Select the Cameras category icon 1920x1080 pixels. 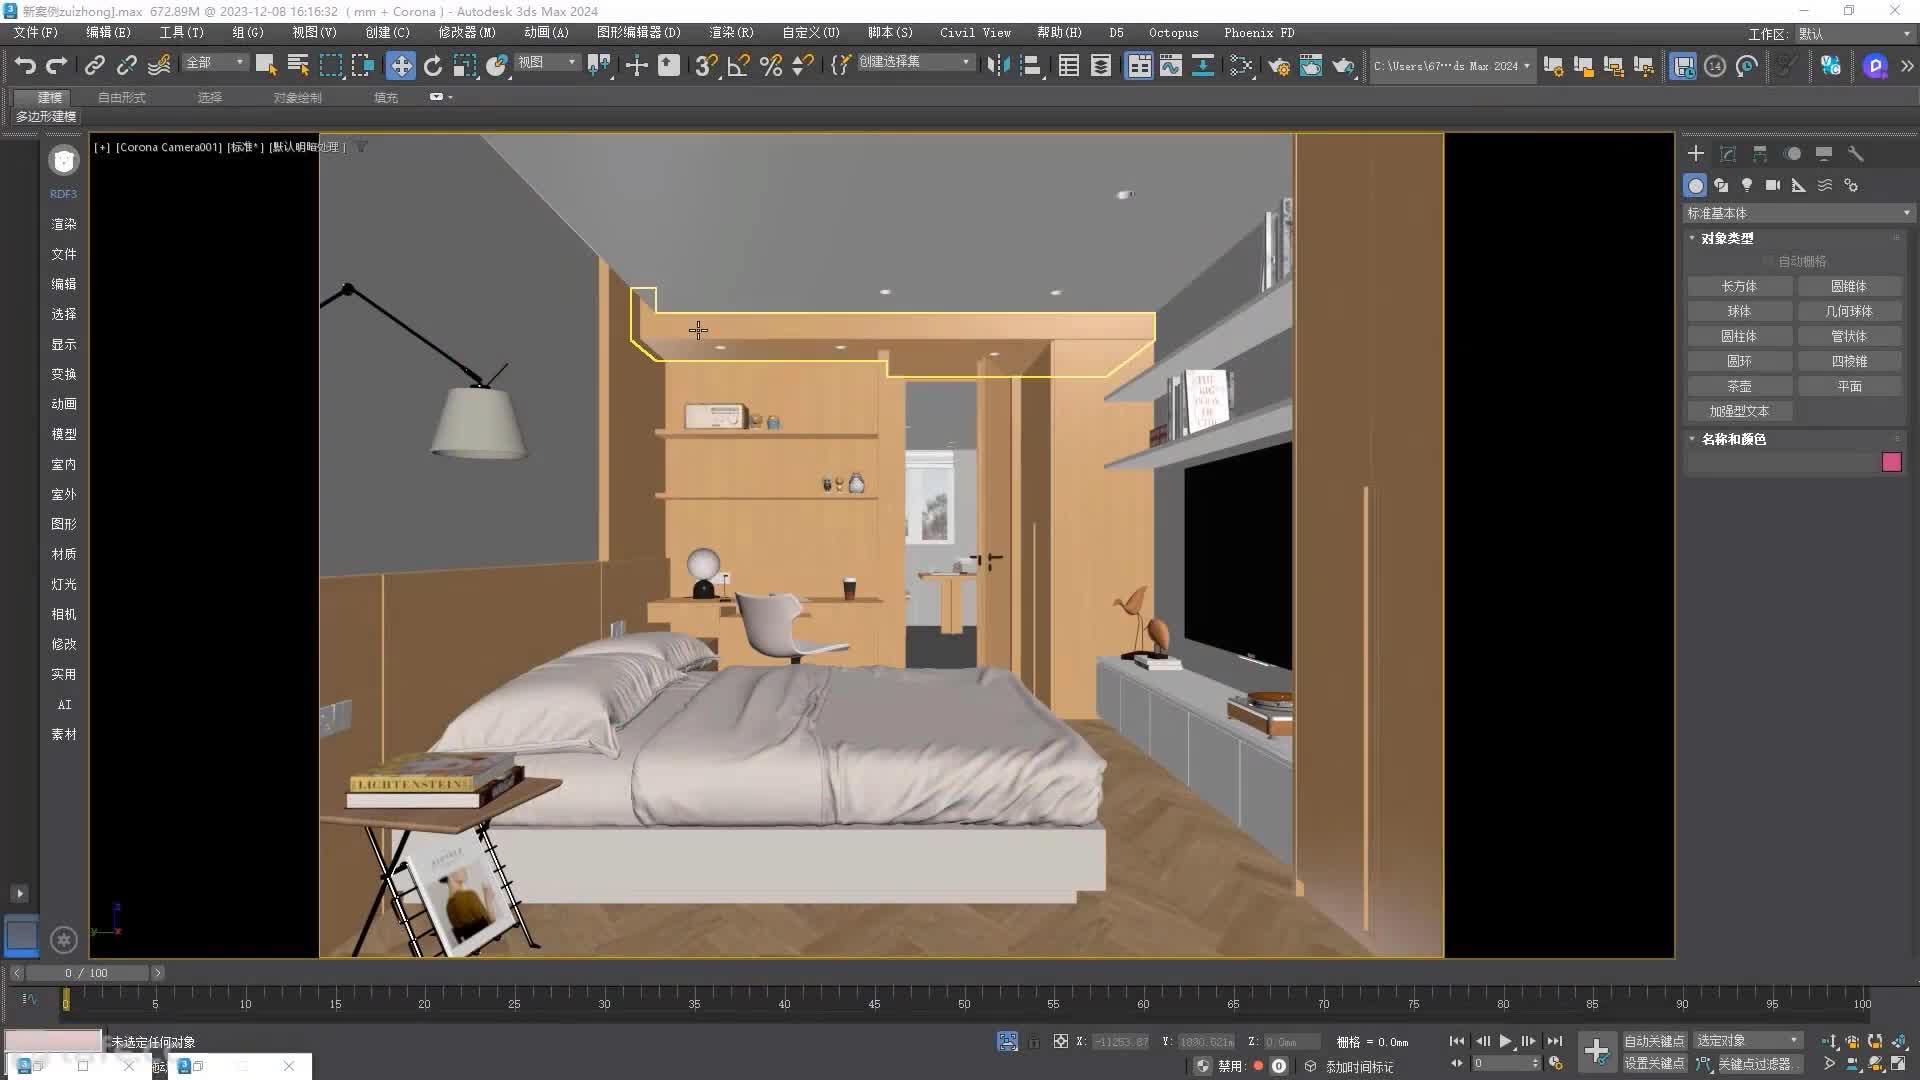[1773, 185]
